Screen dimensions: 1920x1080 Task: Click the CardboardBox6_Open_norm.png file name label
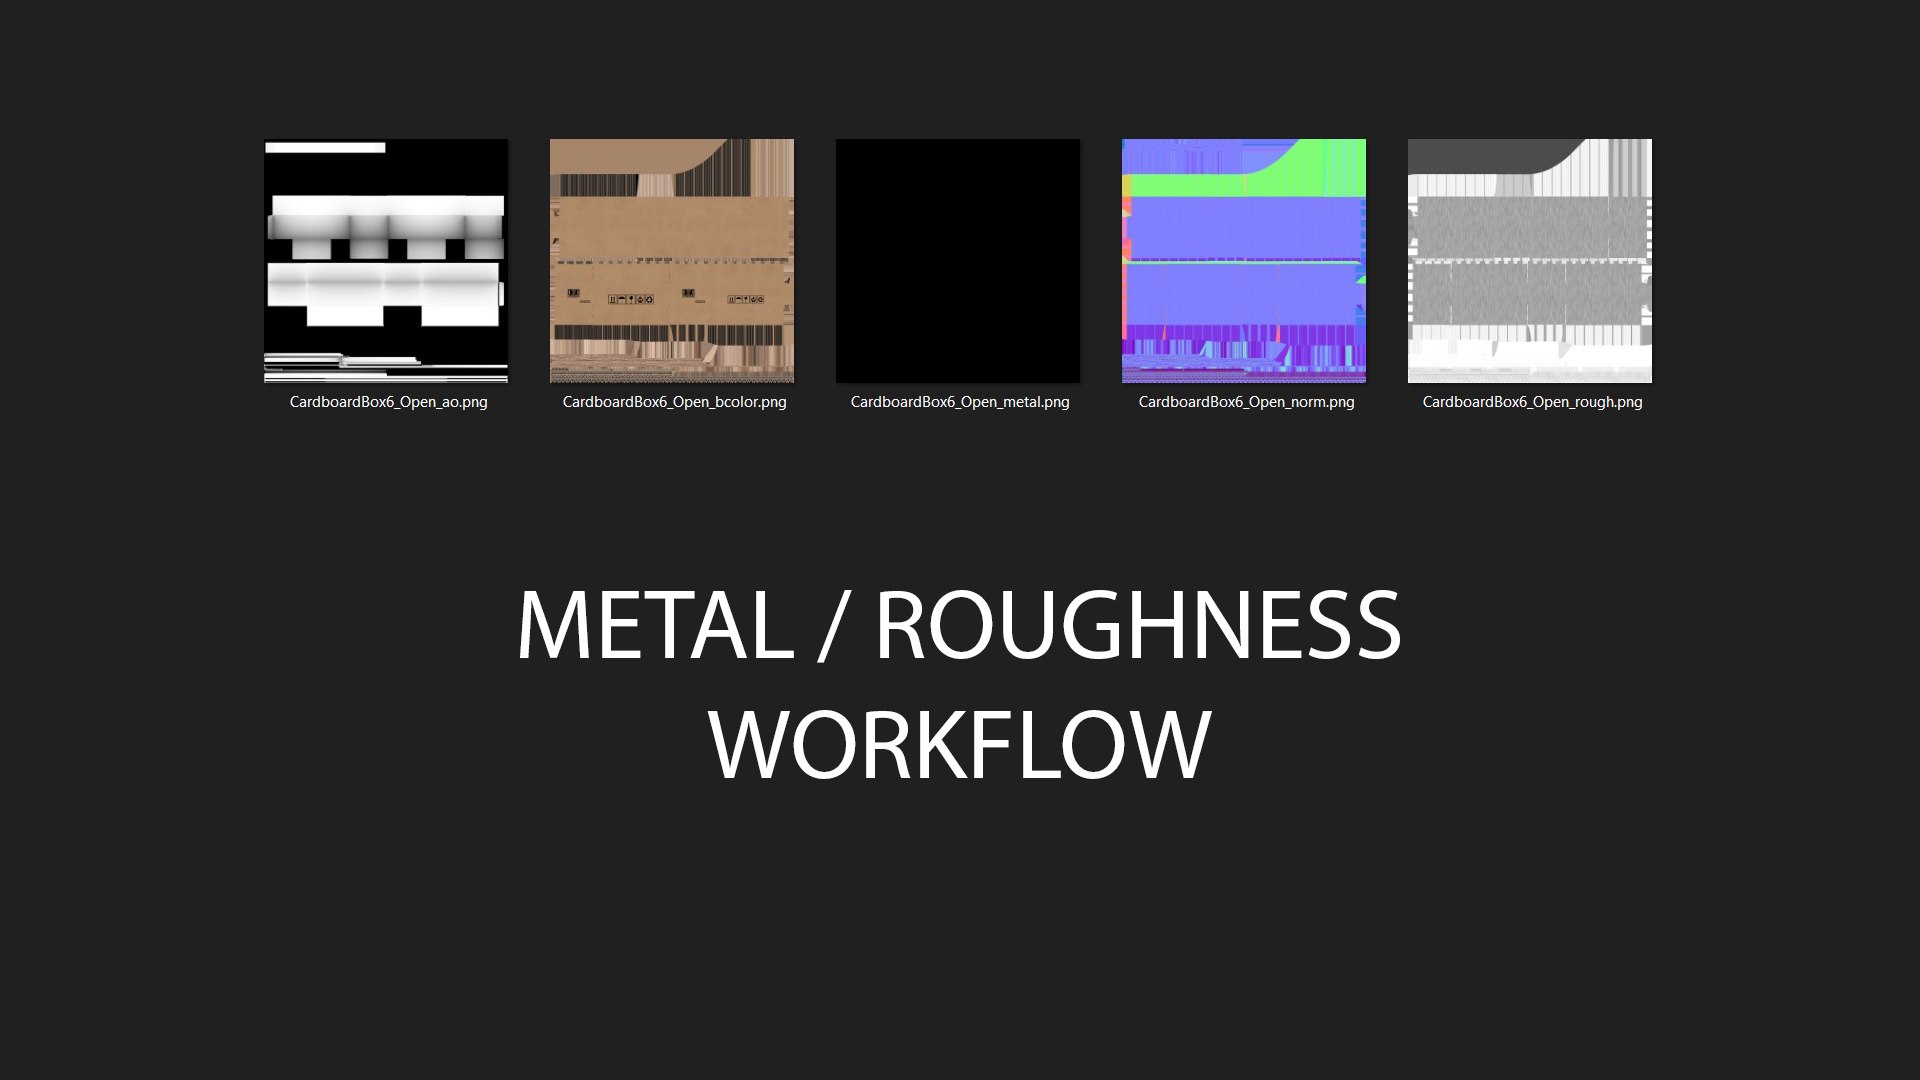(1246, 402)
